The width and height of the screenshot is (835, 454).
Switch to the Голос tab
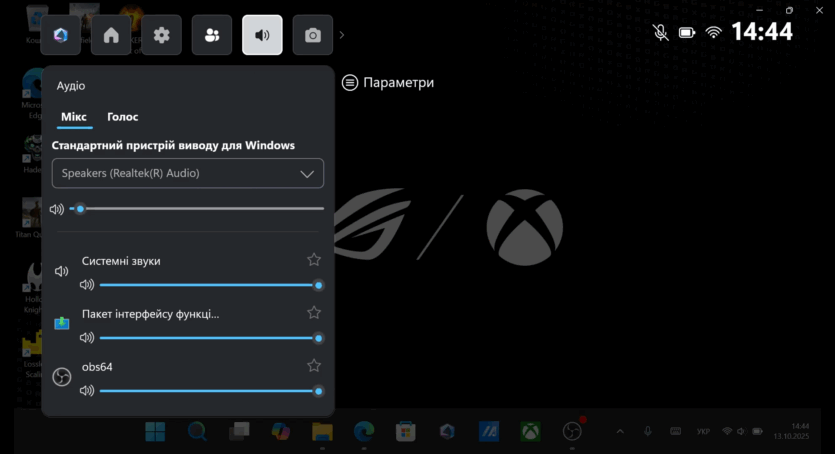tap(123, 117)
